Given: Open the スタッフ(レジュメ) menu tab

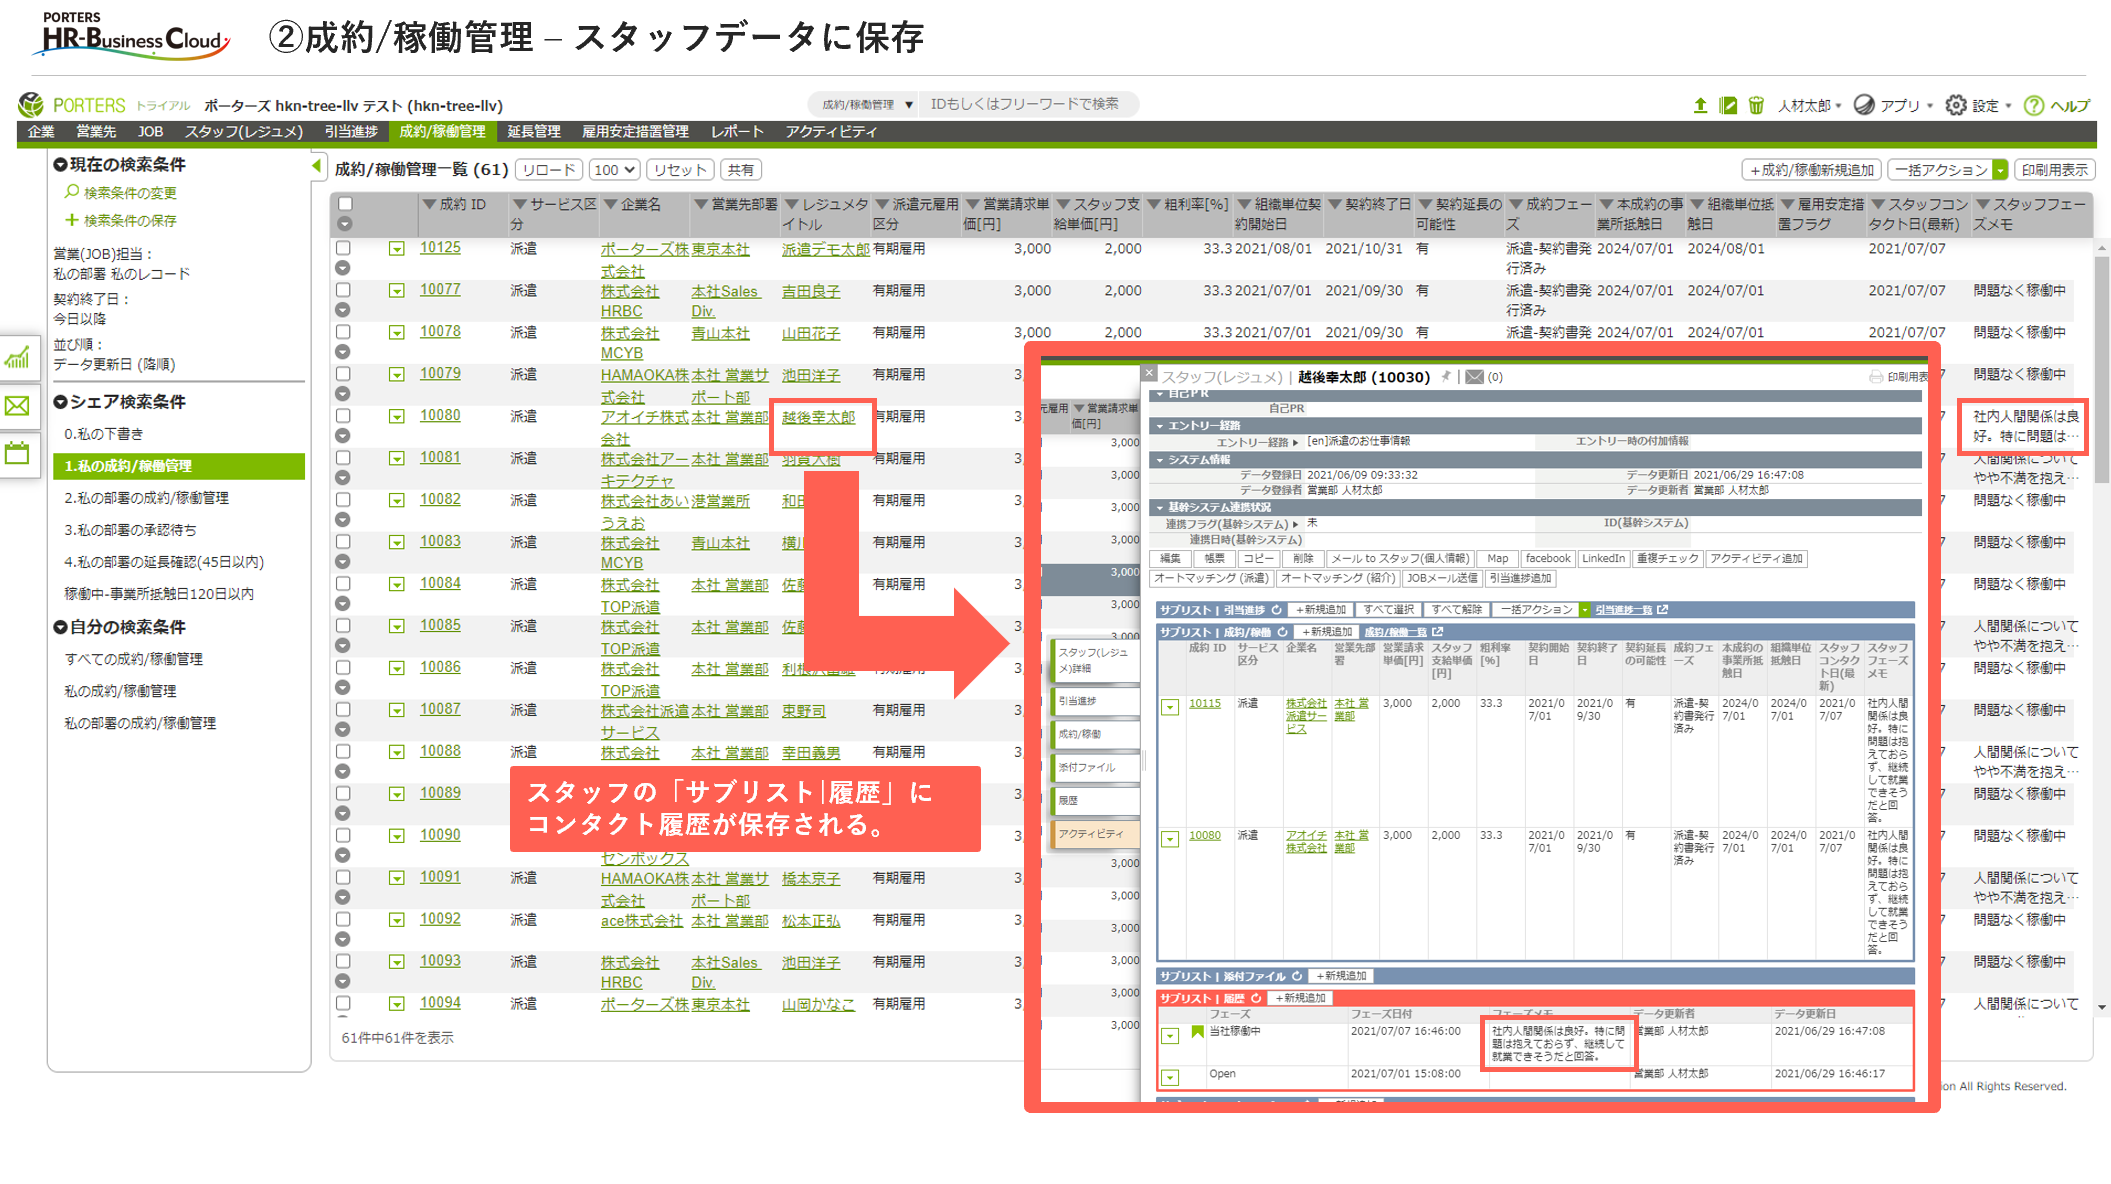Looking at the screenshot, I should click(243, 132).
